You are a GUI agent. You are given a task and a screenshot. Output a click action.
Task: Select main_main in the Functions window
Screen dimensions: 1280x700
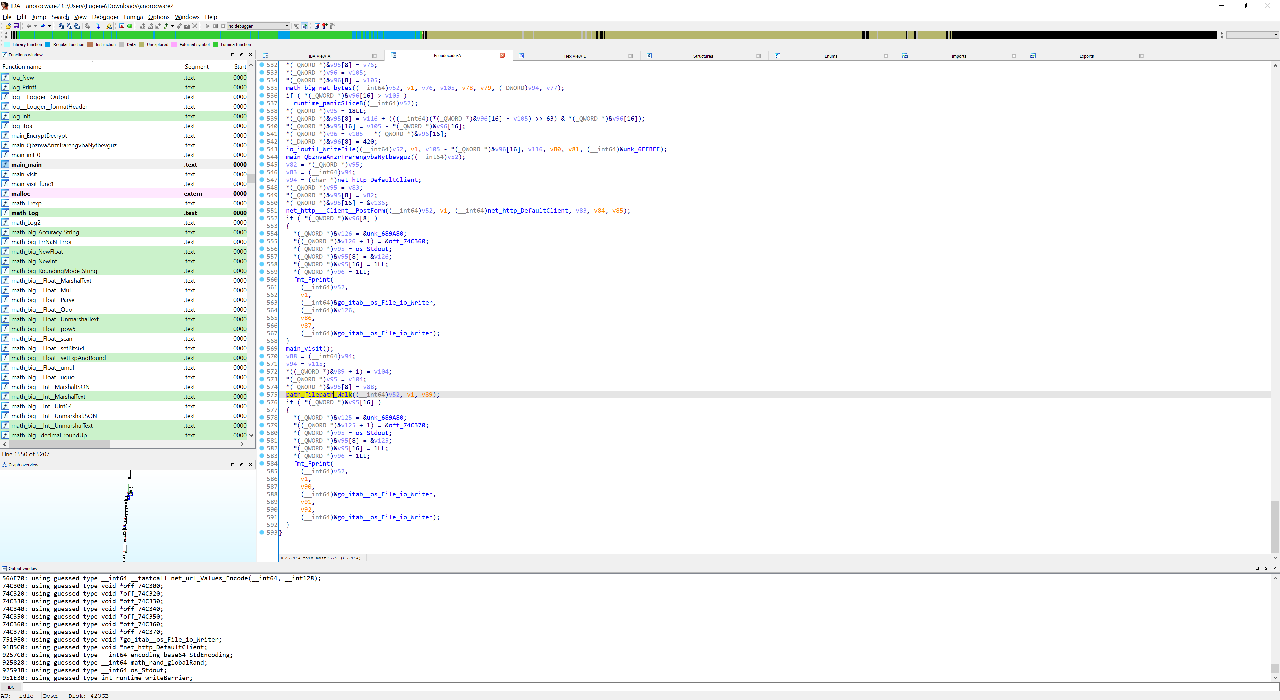pos(40,163)
